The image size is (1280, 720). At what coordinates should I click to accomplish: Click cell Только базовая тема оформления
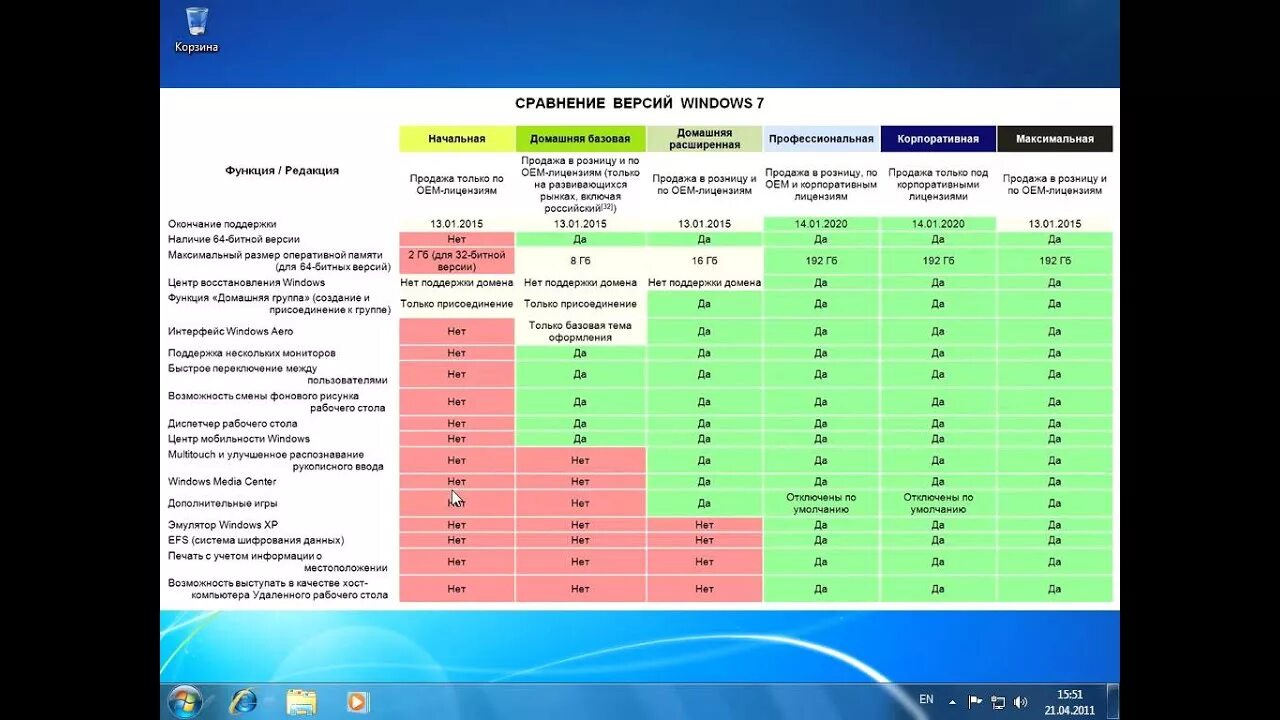click(x=580, y=331)
